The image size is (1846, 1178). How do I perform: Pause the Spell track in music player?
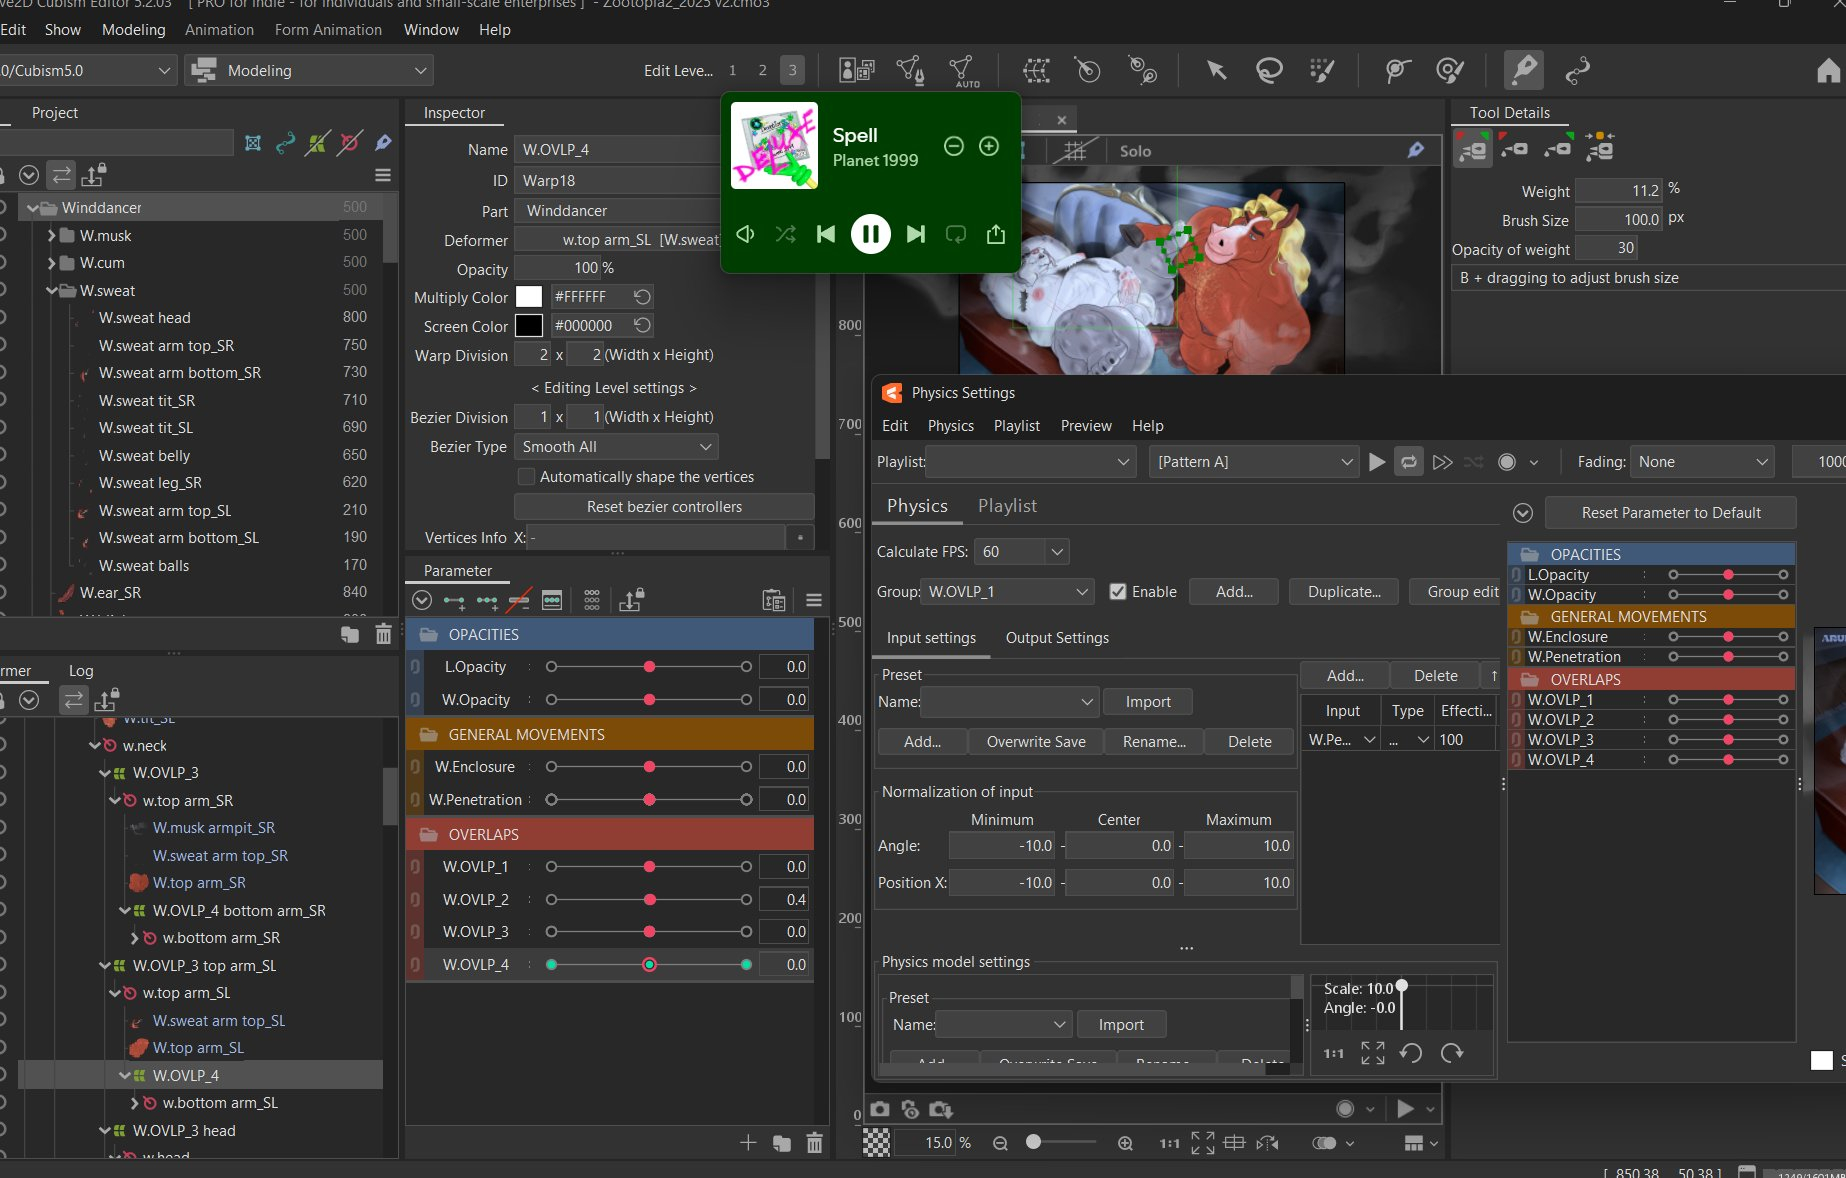[870, 234]
